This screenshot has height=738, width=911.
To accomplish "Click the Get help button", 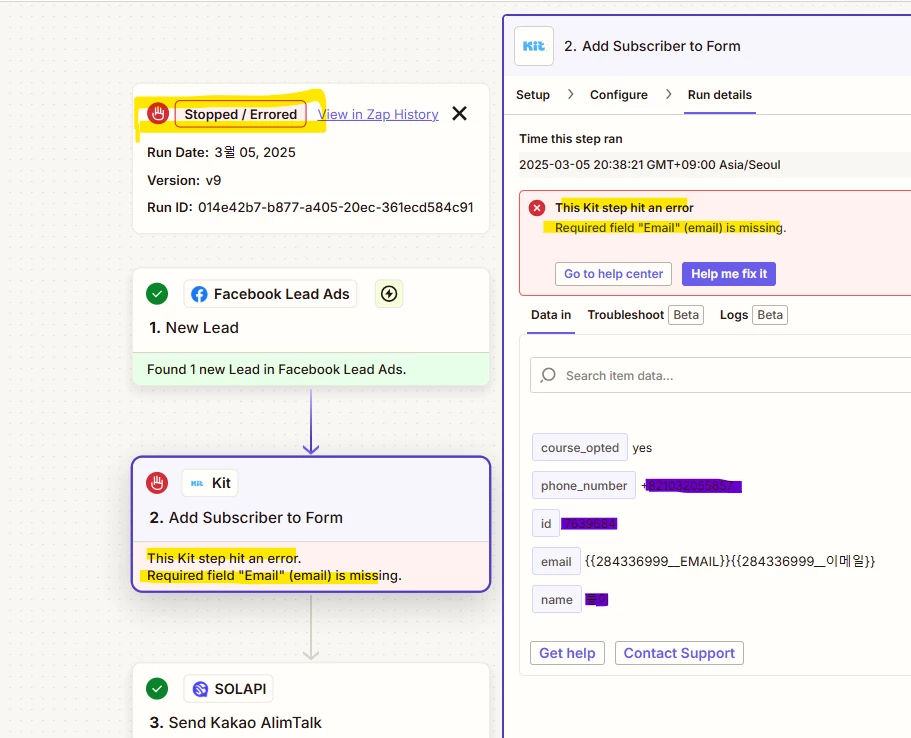I will point(567,653).
